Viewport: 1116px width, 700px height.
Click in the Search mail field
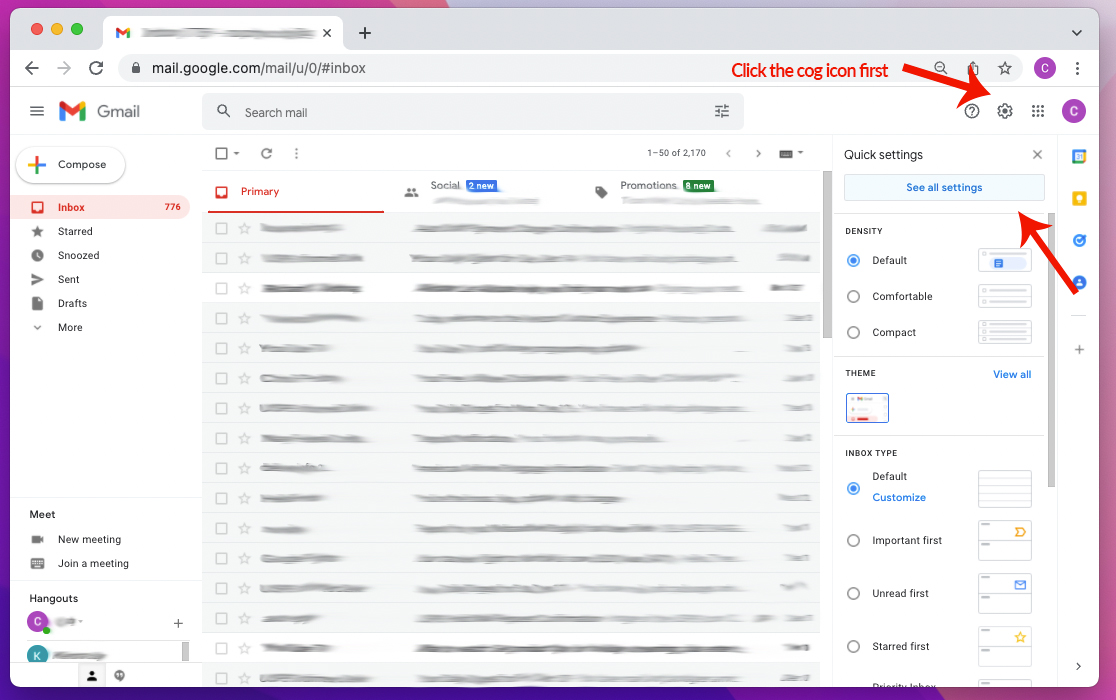(x=473, y=112)
